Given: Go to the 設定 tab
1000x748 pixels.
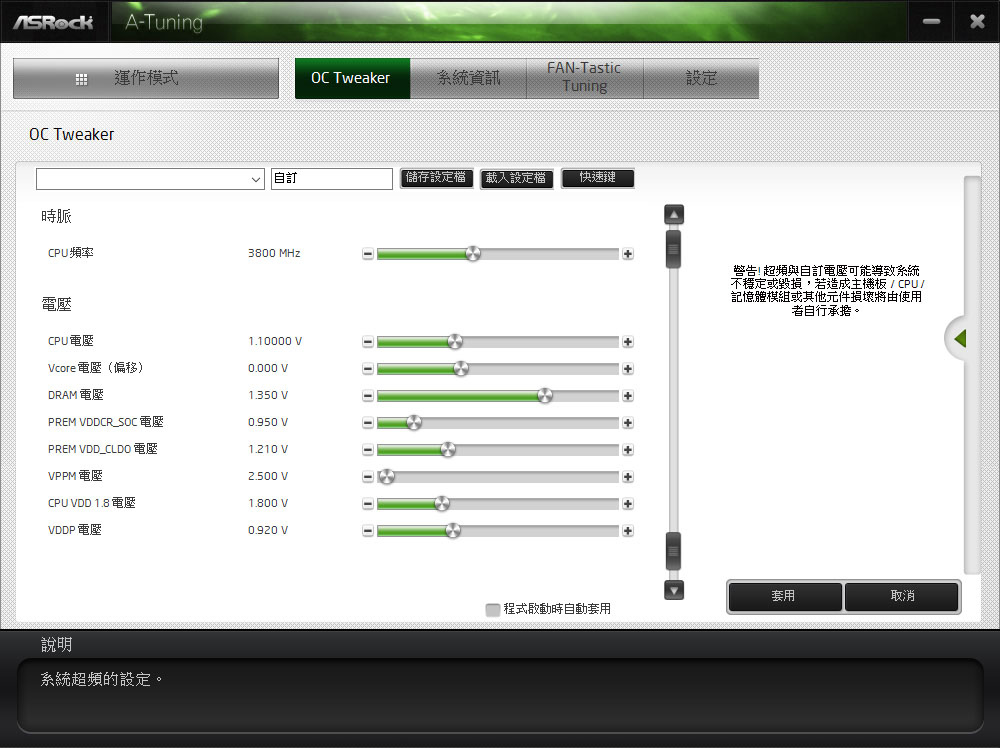Looking at the screenshot, I should pos(701,78).
